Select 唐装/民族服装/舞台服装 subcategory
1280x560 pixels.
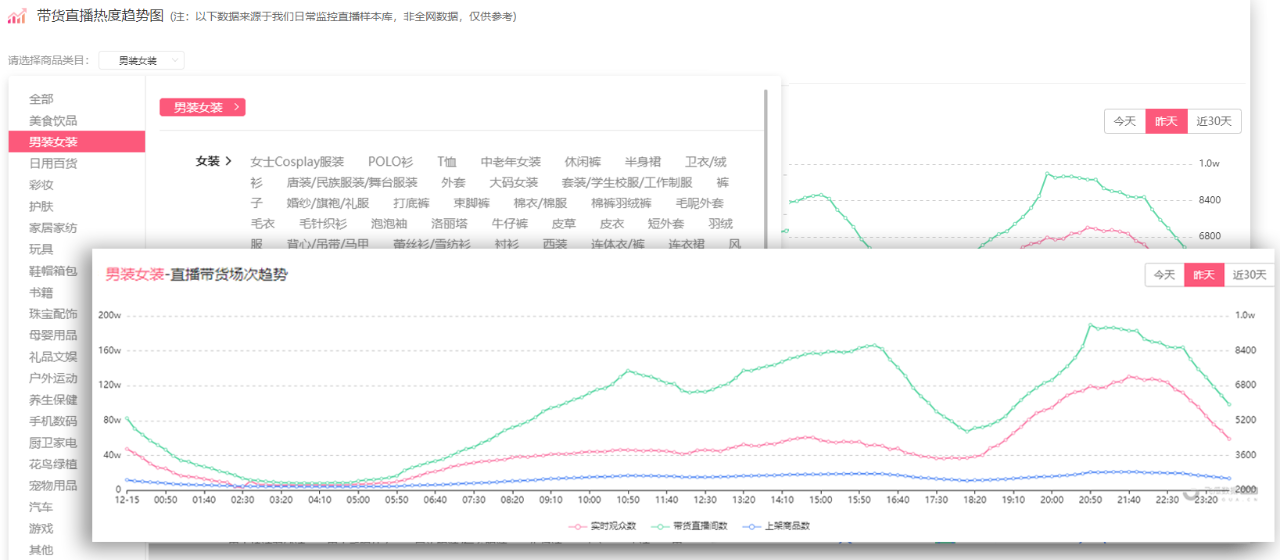tap(352, 183)
